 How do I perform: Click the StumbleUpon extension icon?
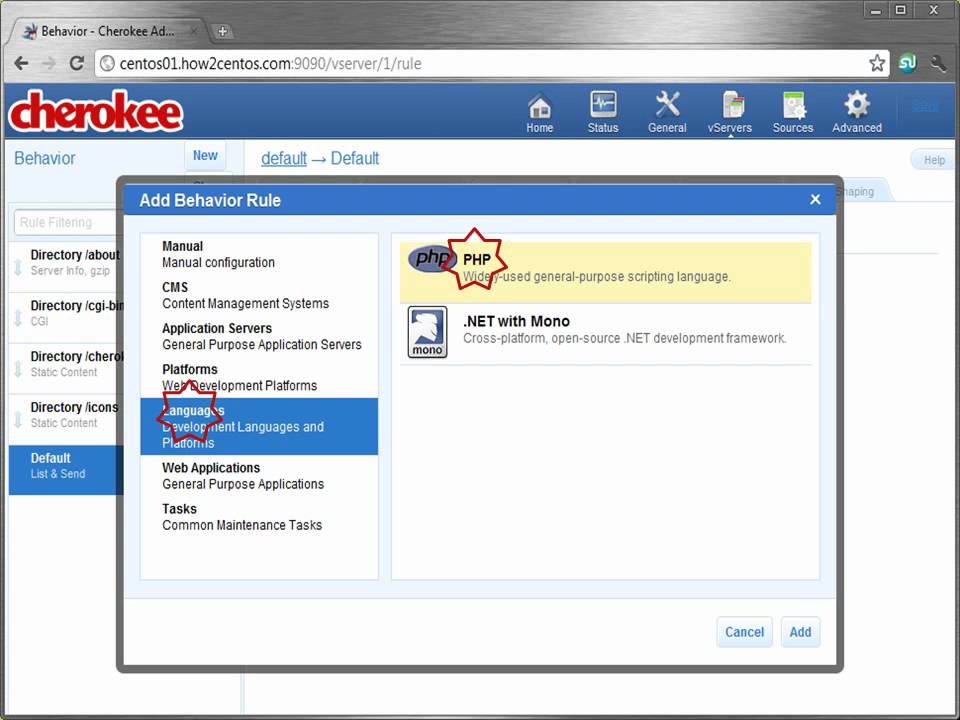pos(907,63)
